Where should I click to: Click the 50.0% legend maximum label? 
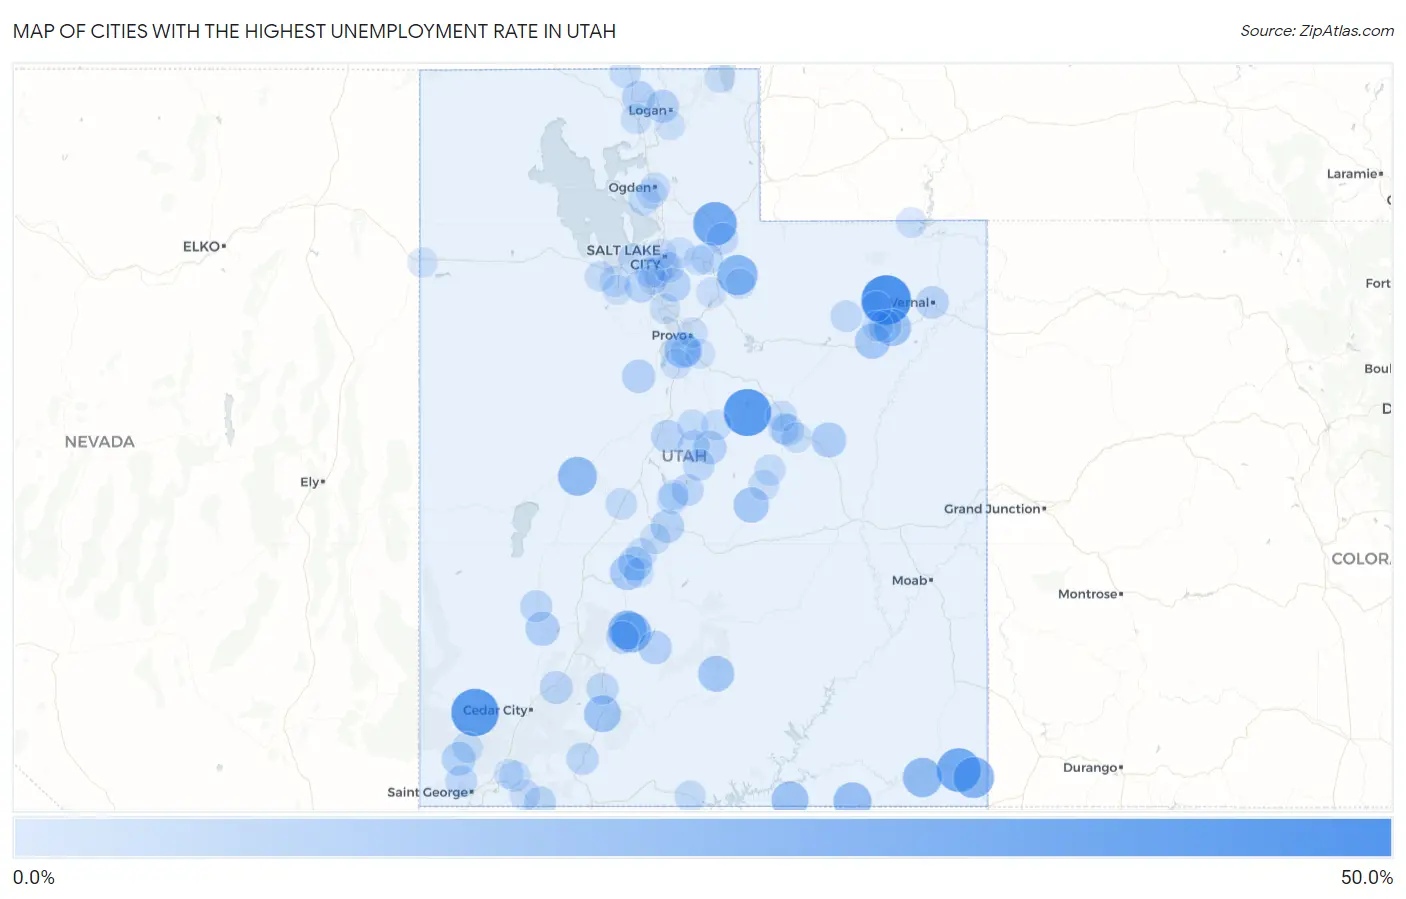point(1367,878)
